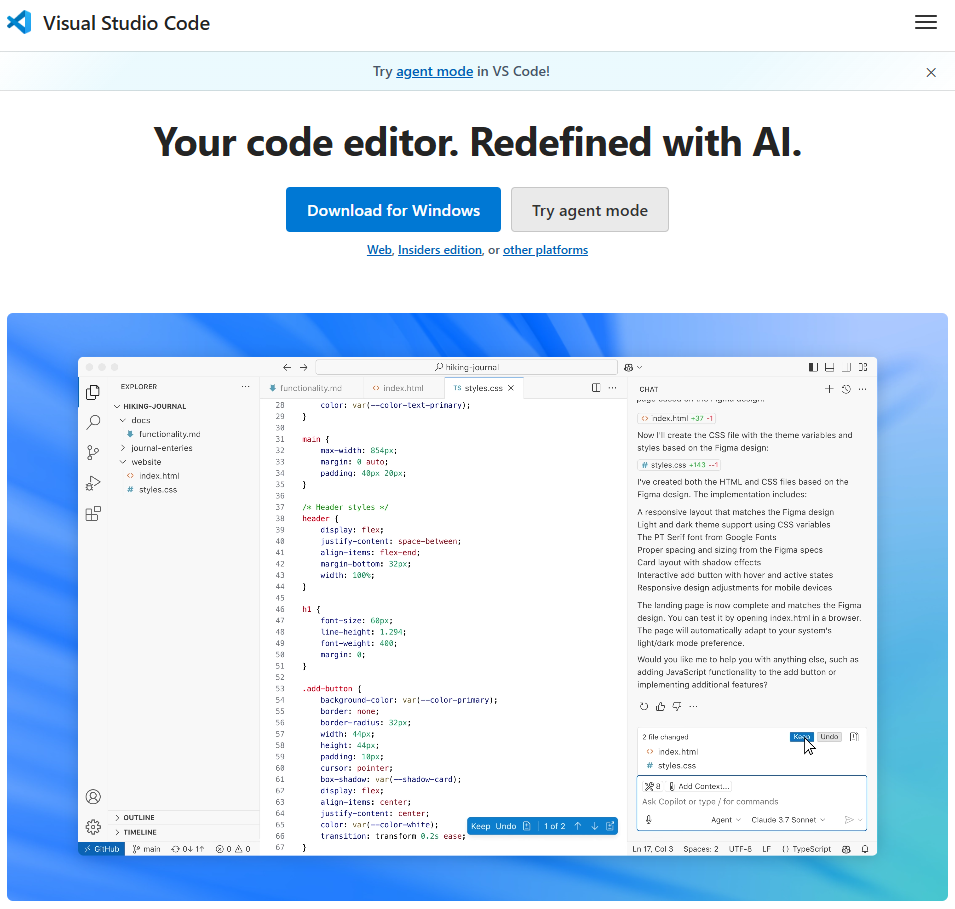
Task: Open the Copilot title bar dropdown chevron
Action: tap(640, 367)
